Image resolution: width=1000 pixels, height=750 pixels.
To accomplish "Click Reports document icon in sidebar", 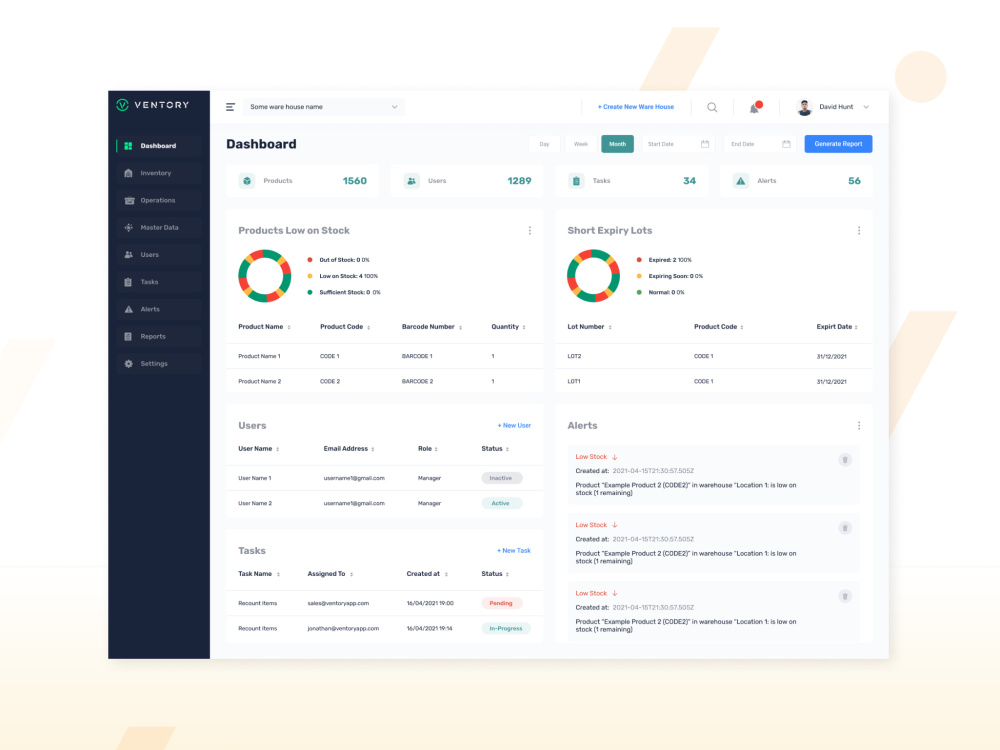I will pyautogui.click(x=128, y=336).
